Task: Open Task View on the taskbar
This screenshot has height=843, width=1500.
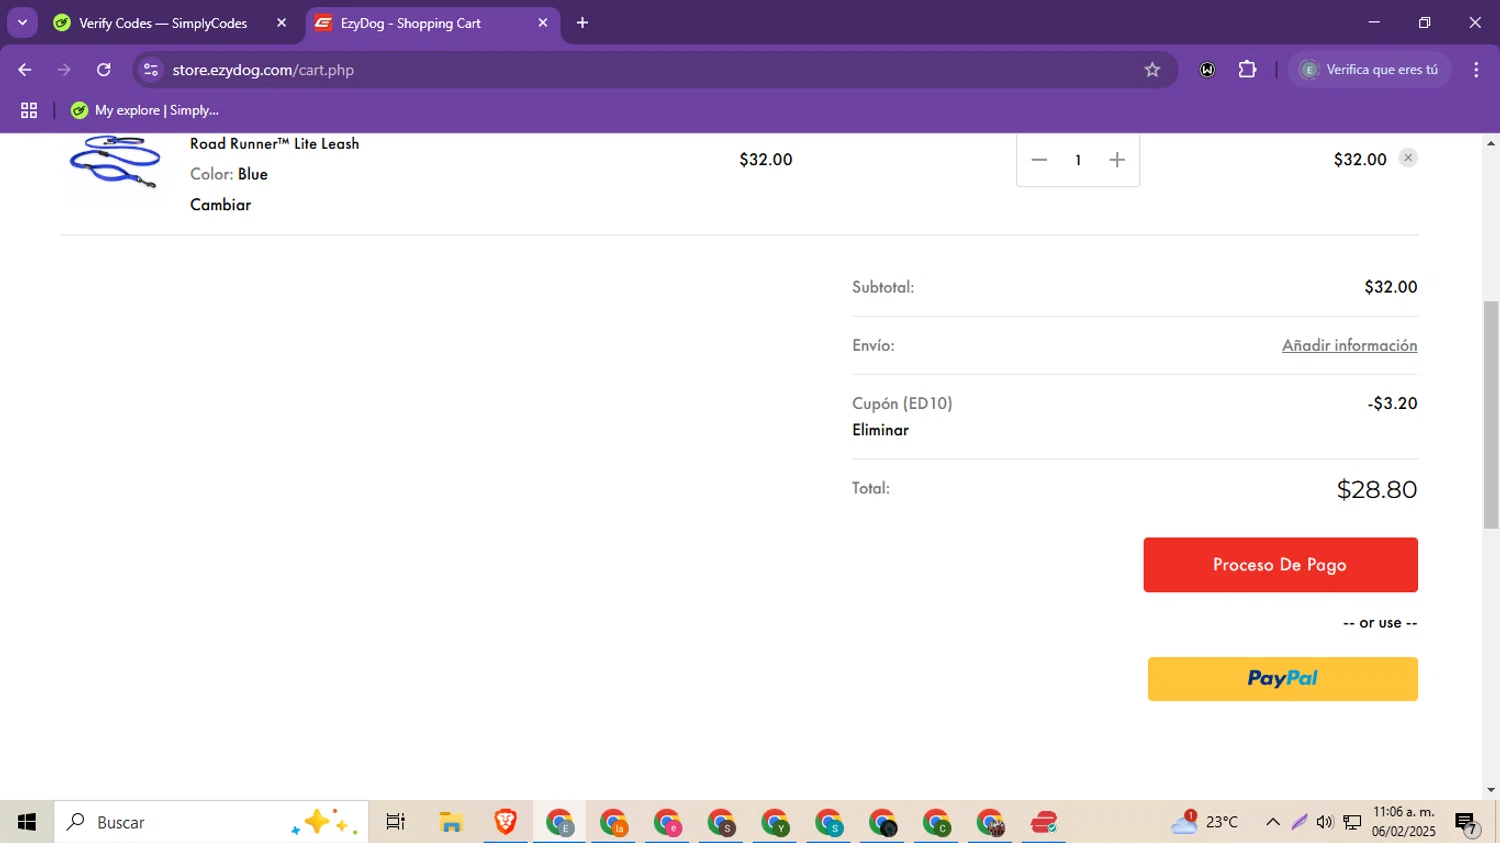Action: pos(396,822)
